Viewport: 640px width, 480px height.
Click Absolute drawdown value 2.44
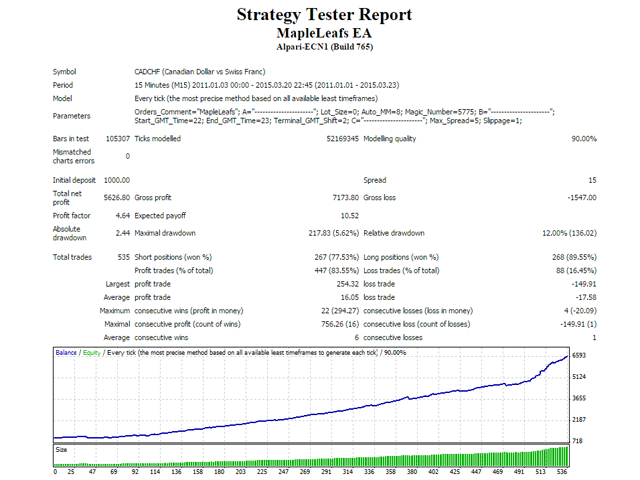pyautogui.click(x=122, y=233)
